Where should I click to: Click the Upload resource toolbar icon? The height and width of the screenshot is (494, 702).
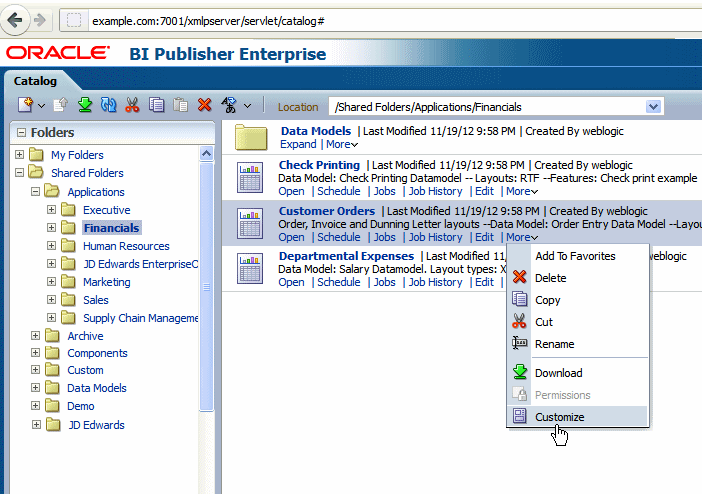tap(60, 105)
